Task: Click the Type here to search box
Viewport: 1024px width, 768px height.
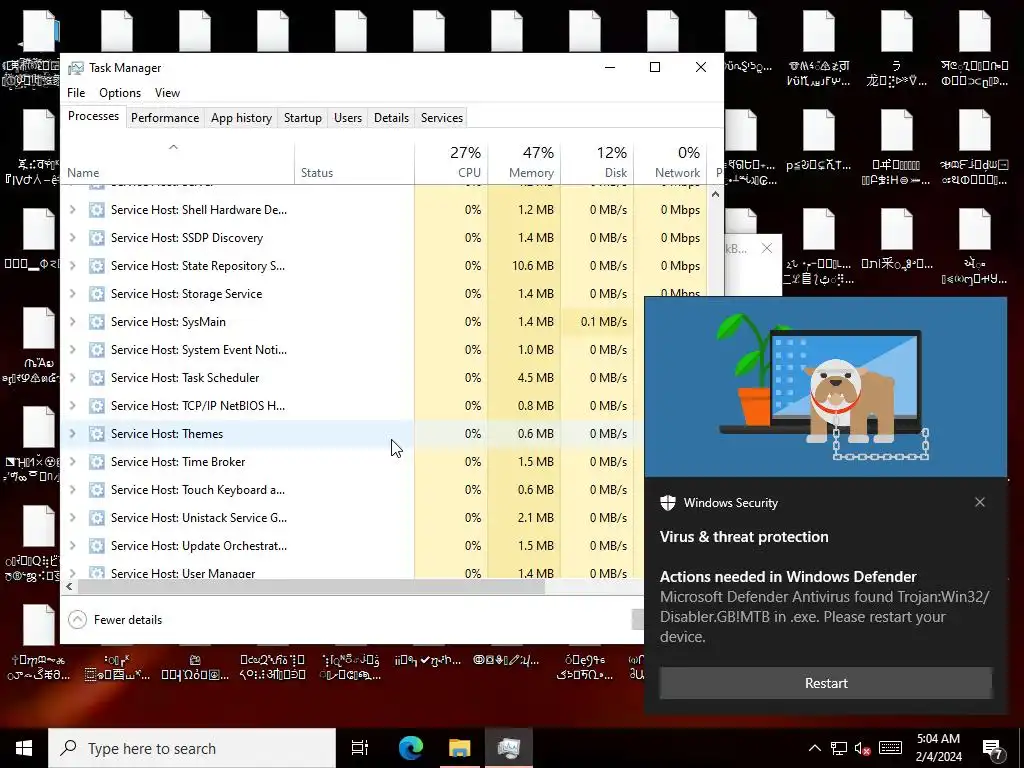Action: coord(192,748)
